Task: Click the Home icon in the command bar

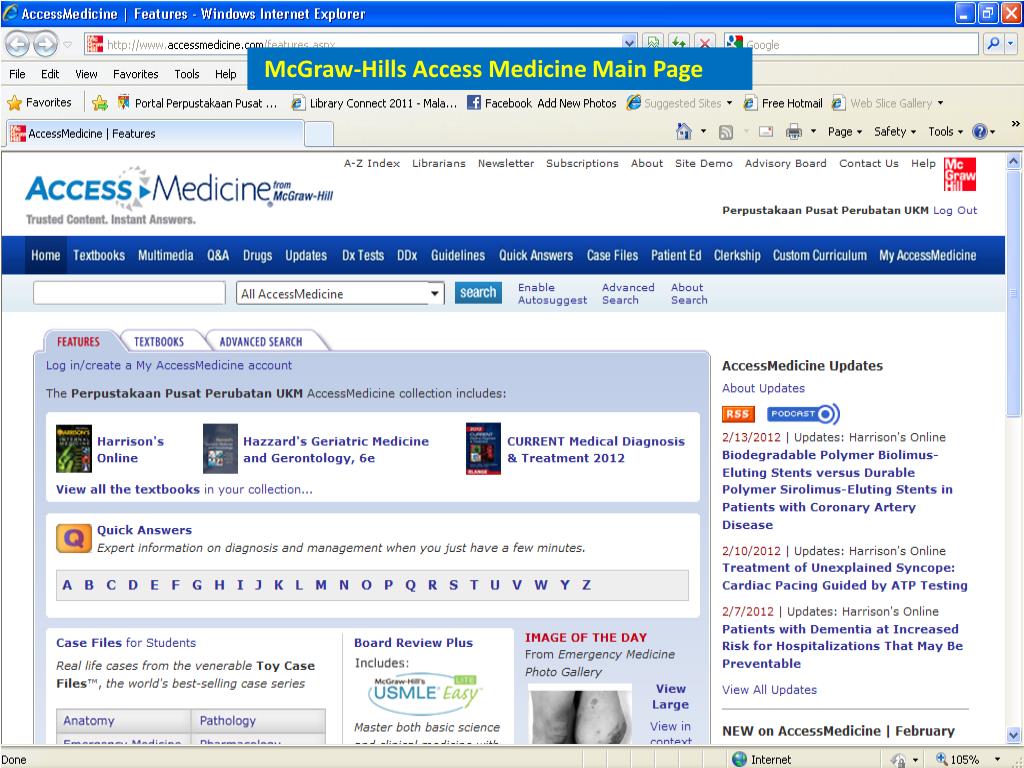Action: pos(684,132)
